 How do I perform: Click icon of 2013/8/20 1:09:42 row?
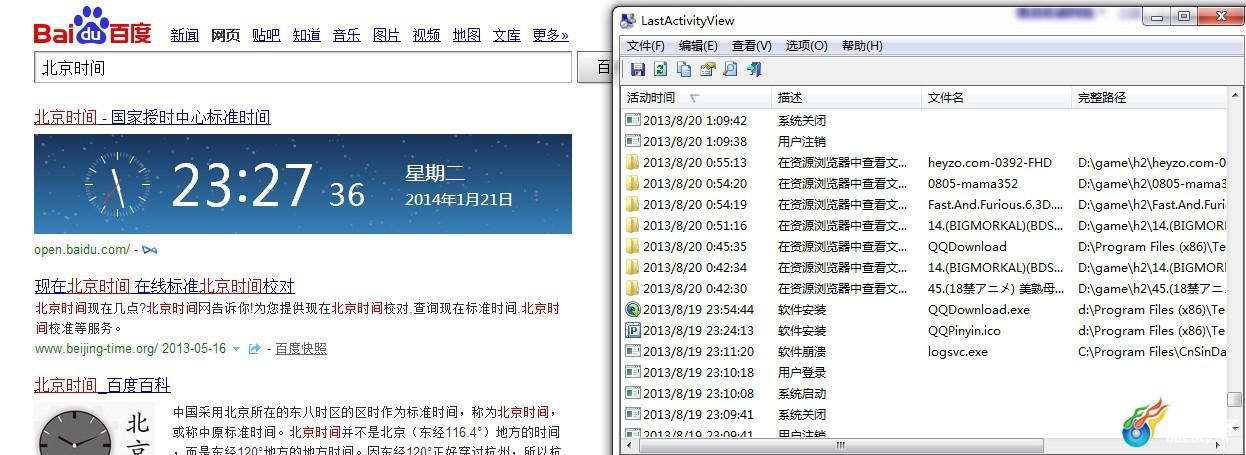(632, 120)
